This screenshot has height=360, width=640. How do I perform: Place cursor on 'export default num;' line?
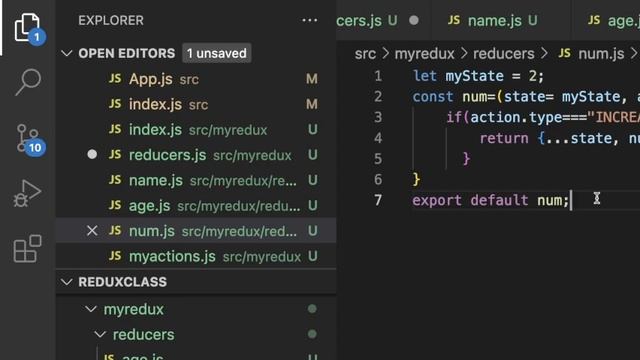(491, 200)
